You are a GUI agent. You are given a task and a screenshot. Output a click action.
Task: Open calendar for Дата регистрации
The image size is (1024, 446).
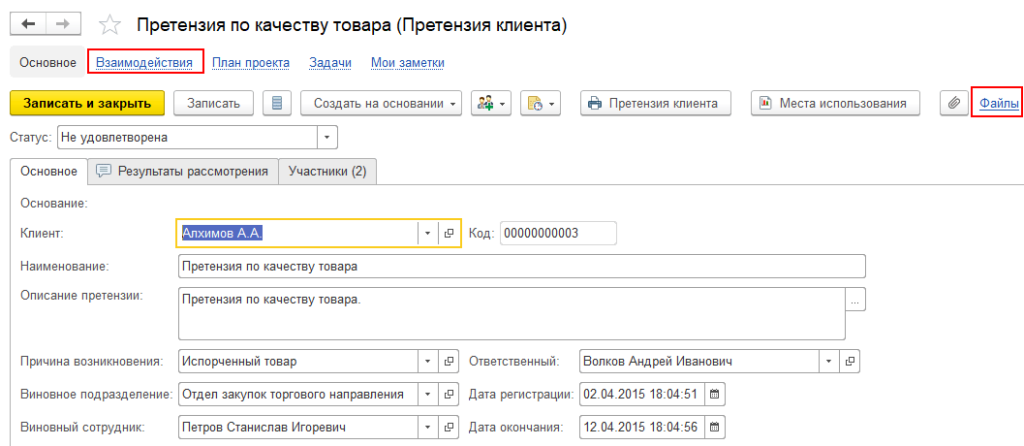pos(714,394)
